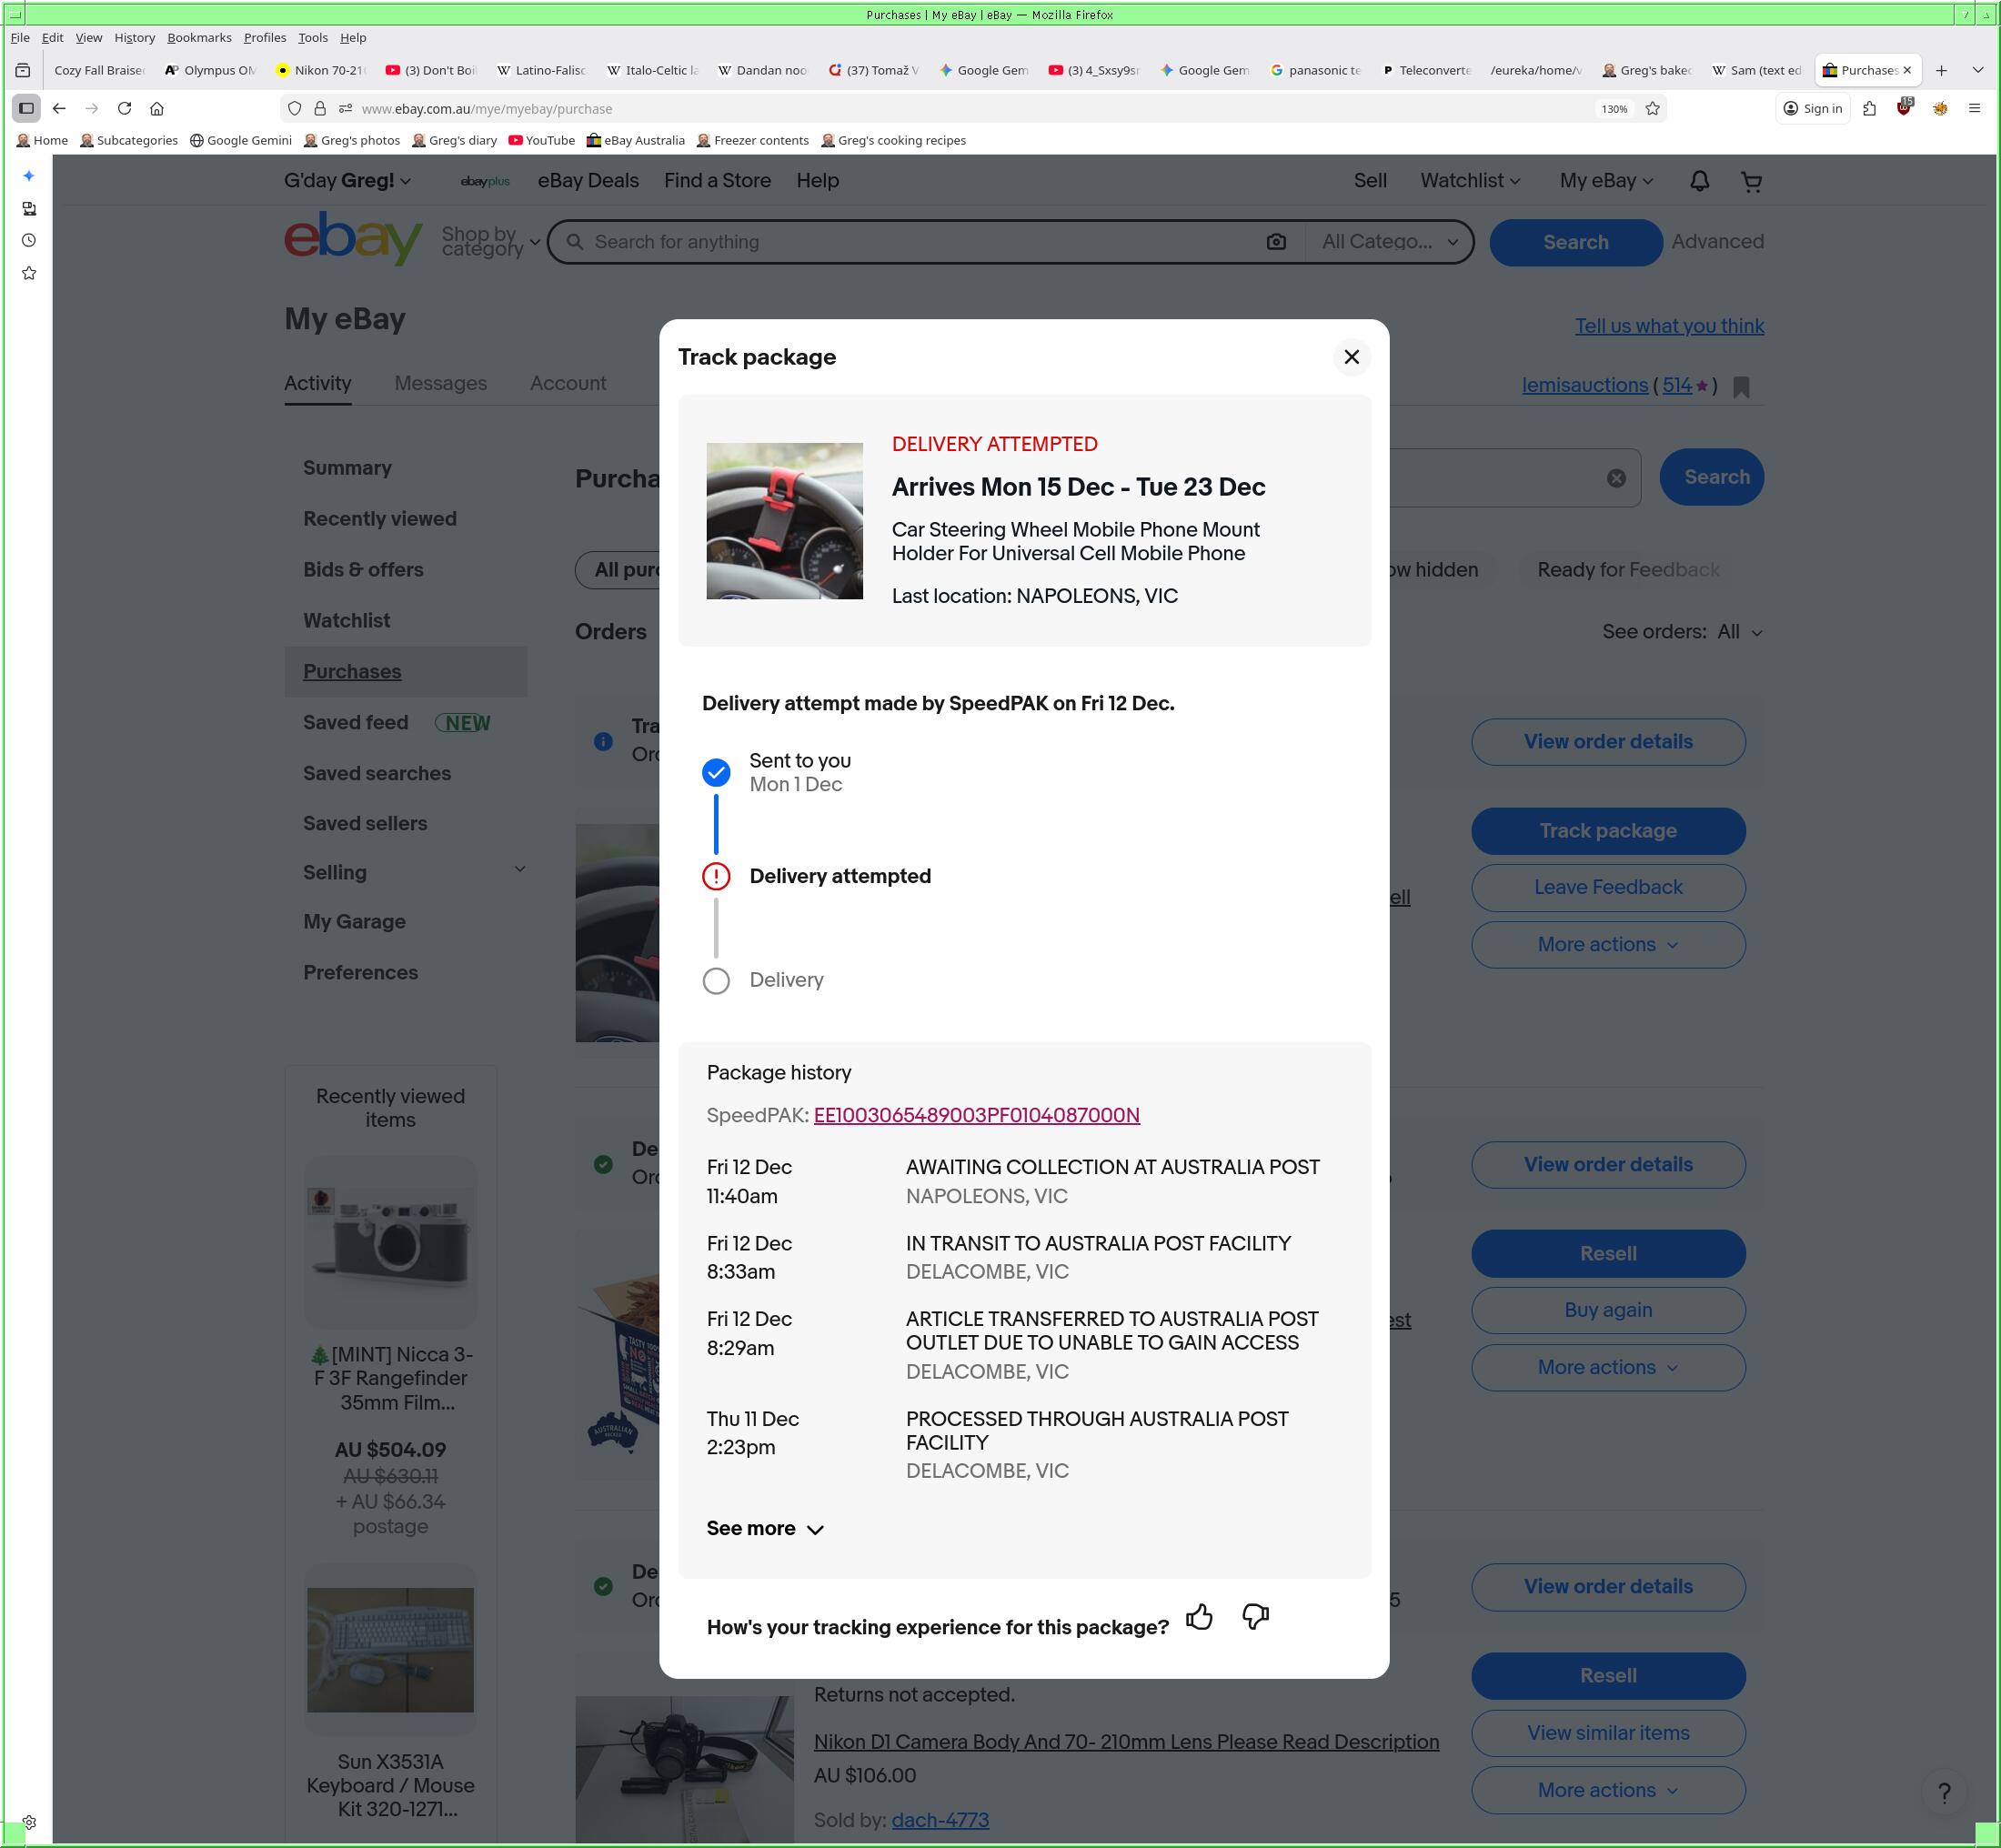Screen dimensions: 2001x1848
Task: Open the eBay notifications bell
Action: click(1699, 181)
